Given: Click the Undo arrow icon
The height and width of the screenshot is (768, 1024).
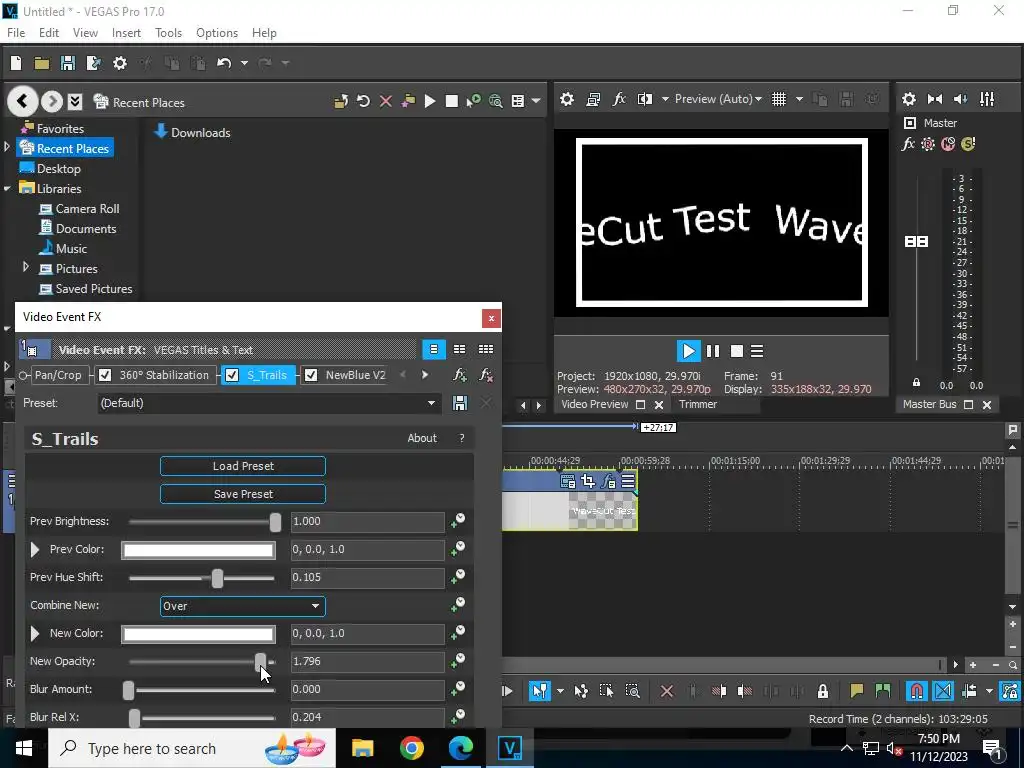Looking at the screenshot, I should pyautogui.click(x=224, y=63).
